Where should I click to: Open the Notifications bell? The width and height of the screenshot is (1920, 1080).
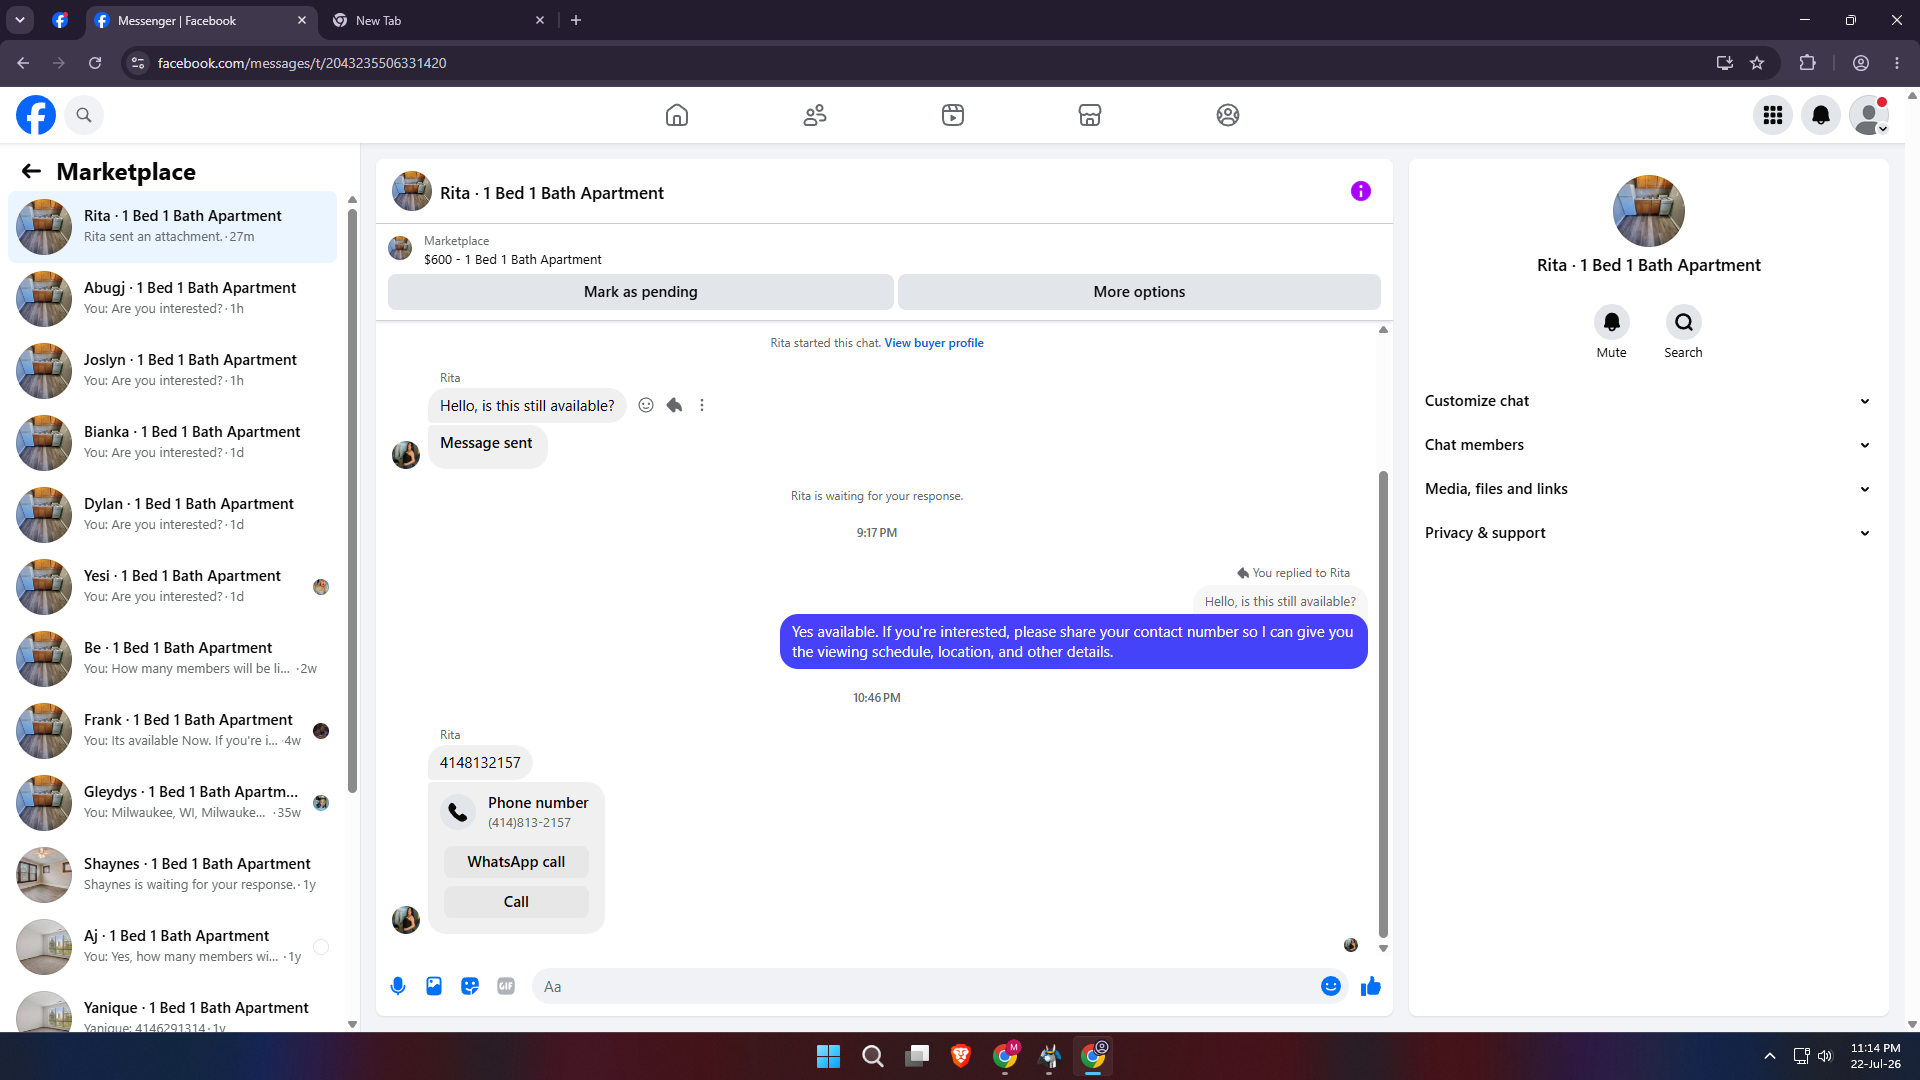pyautogui.click(x=1821, y=115)
